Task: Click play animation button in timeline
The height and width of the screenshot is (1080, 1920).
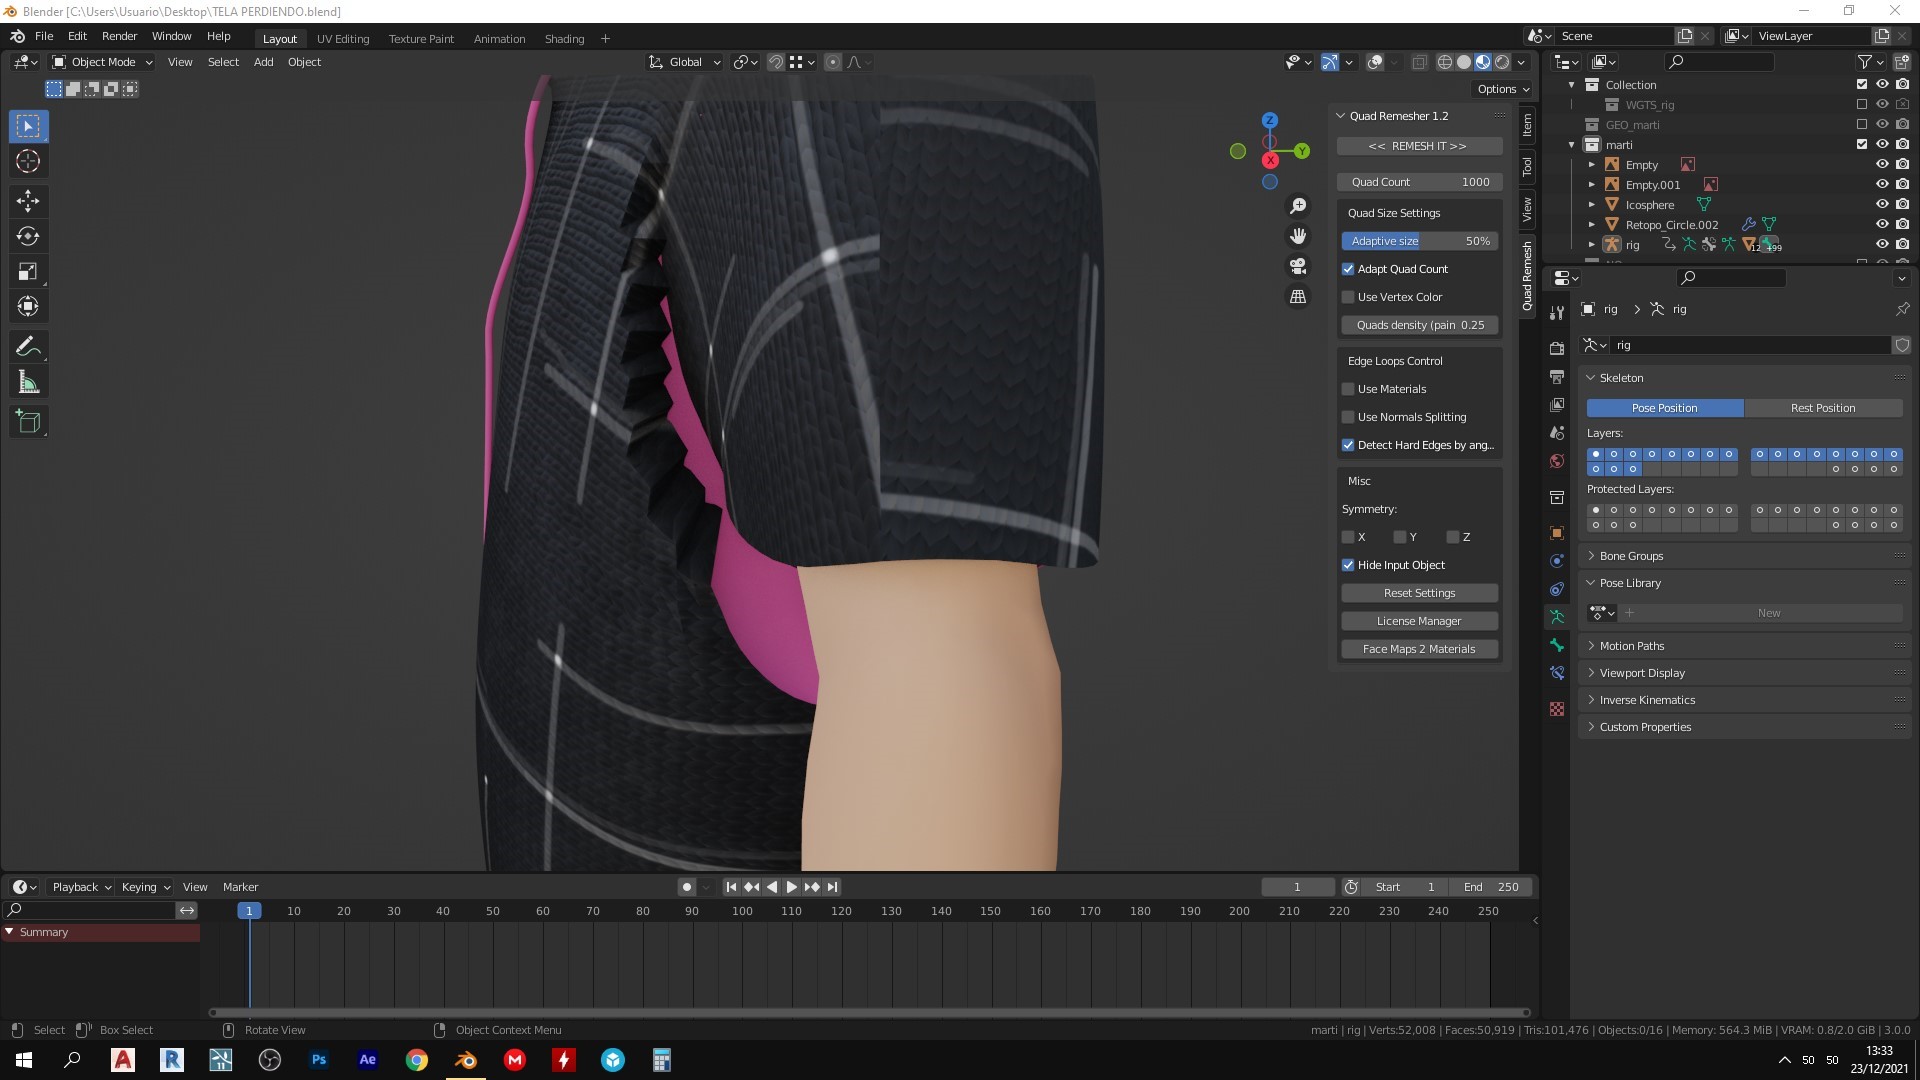Action: tap(791, 887)
